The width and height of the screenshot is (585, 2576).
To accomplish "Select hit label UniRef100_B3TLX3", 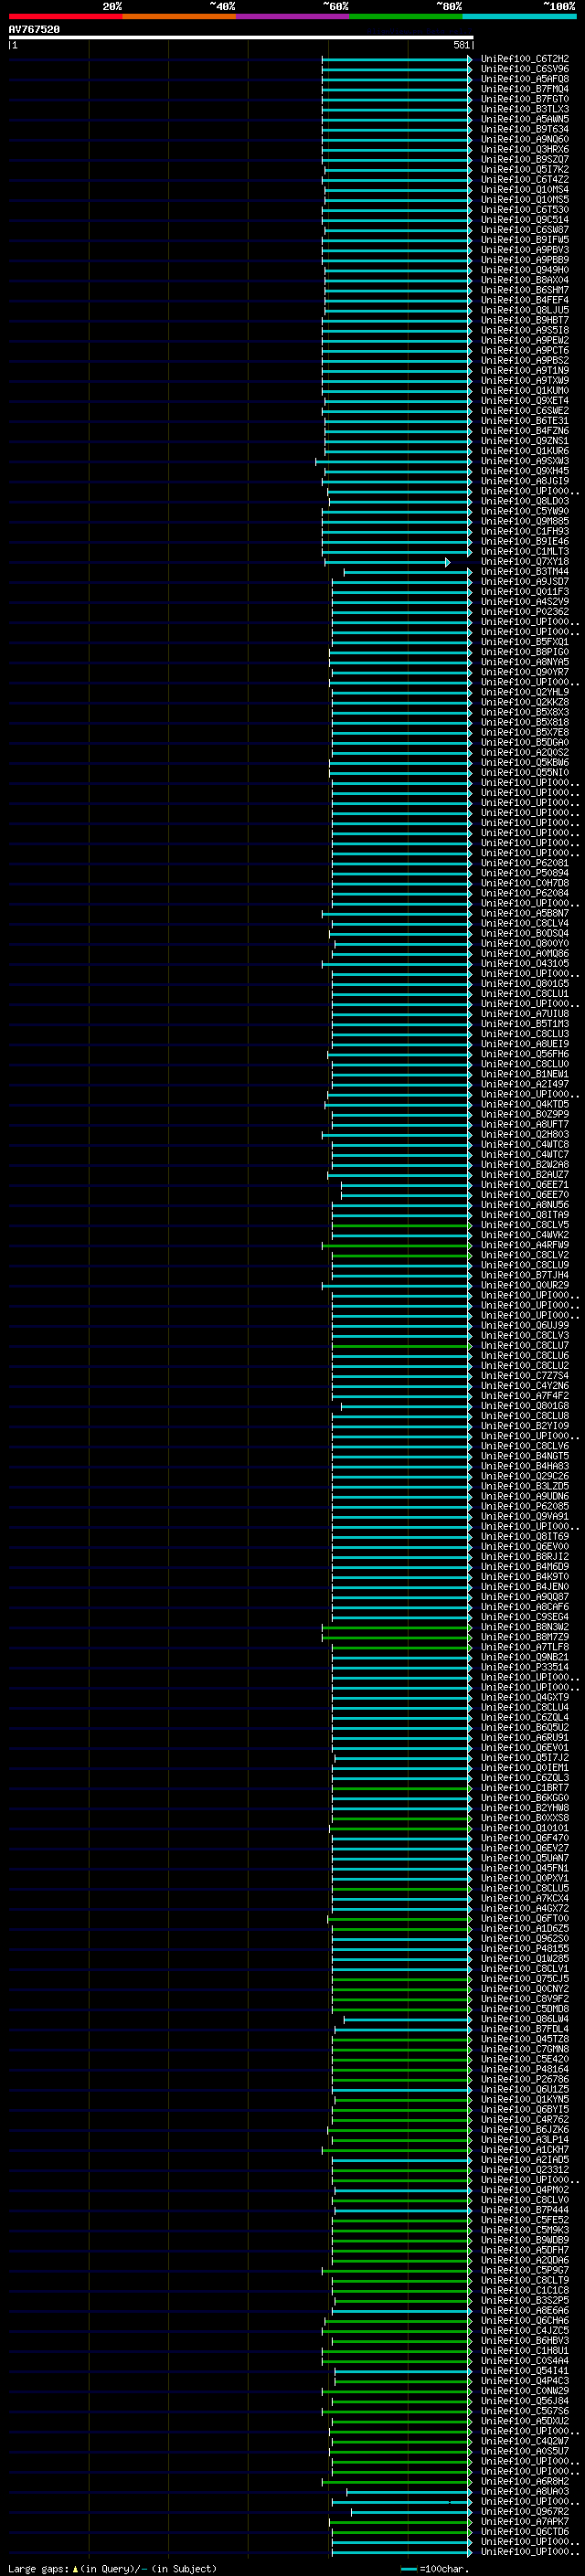I will [x=525, y=109].
